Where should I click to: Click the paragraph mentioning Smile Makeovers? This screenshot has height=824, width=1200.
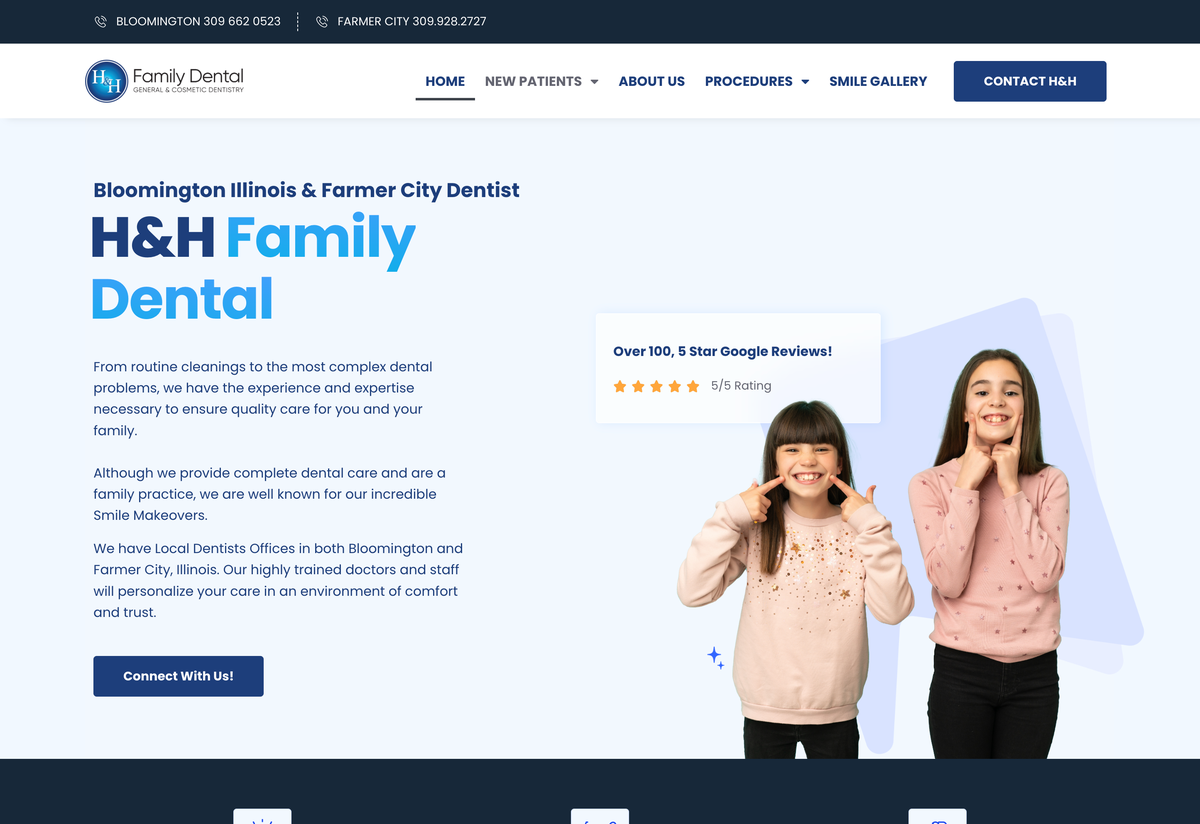[x=270, y=494]
